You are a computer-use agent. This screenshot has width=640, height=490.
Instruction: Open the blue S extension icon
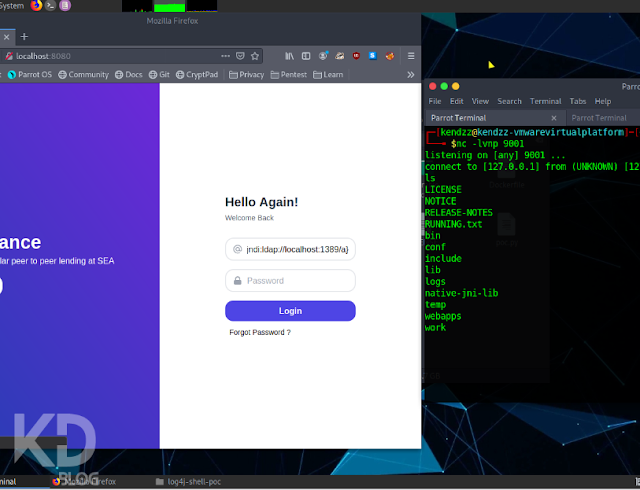pos(373,56)
